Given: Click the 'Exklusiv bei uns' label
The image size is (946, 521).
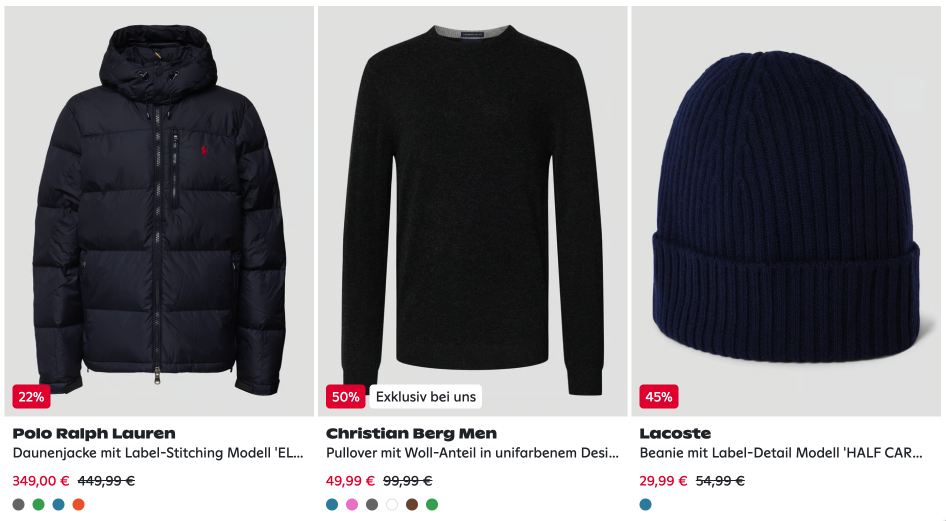Looking at the screenshot, I should point(426,397).
